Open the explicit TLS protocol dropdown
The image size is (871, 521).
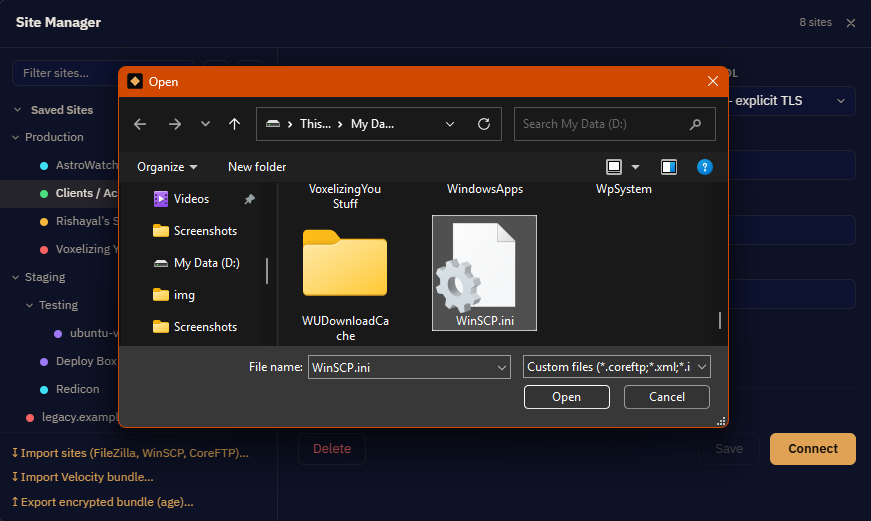pos(792,101)
